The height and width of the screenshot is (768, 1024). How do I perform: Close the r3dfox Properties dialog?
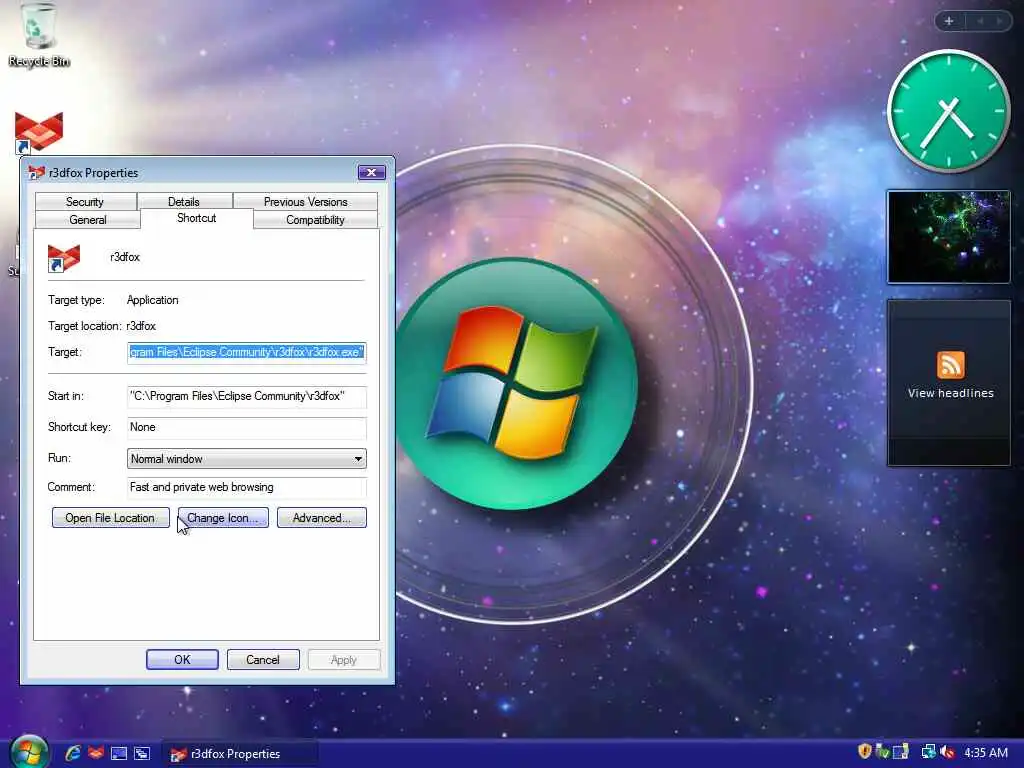(372, 172)
